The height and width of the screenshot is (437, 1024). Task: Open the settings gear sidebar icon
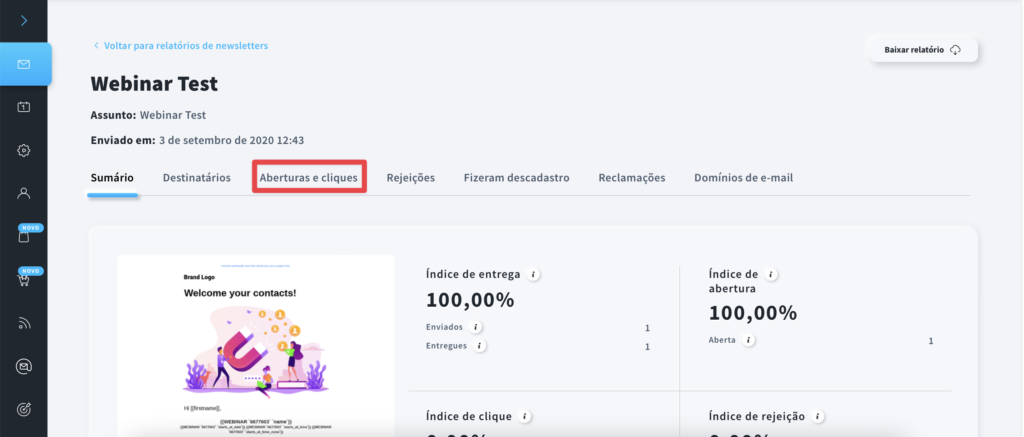point(23,150)
